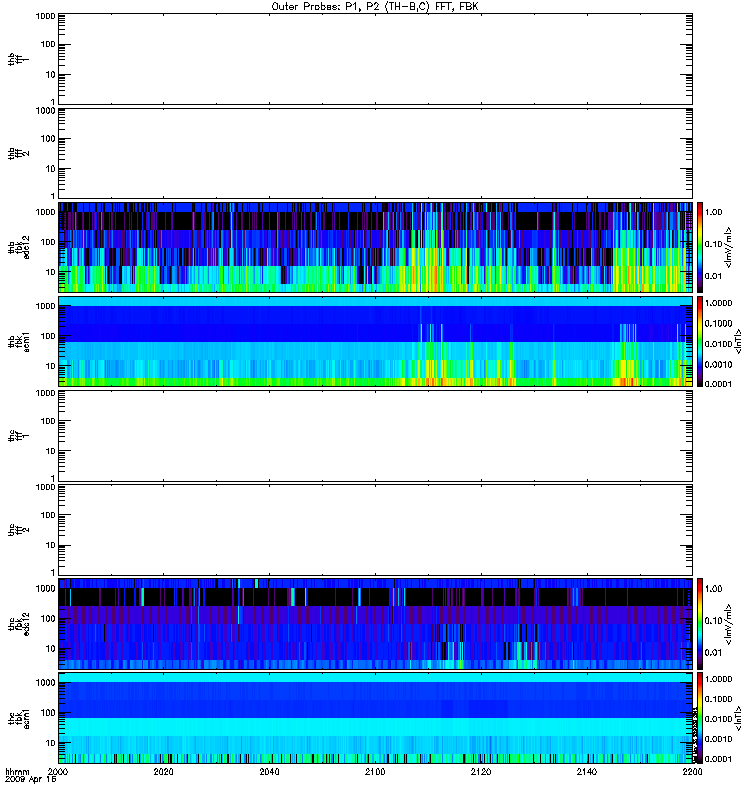Click the 2100 time tick label

[375, 771]
